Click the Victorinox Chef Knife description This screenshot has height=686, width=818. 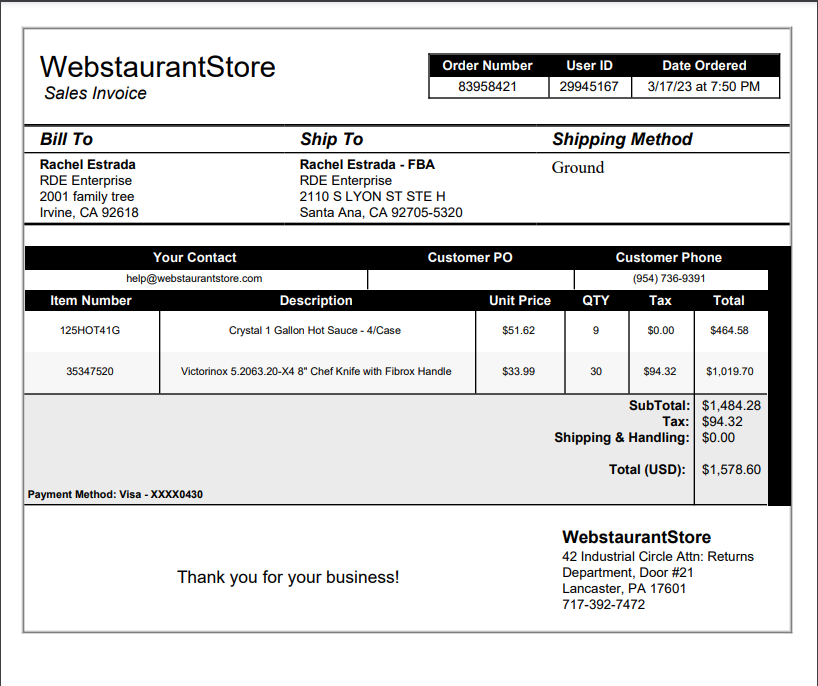click(316, 372)
